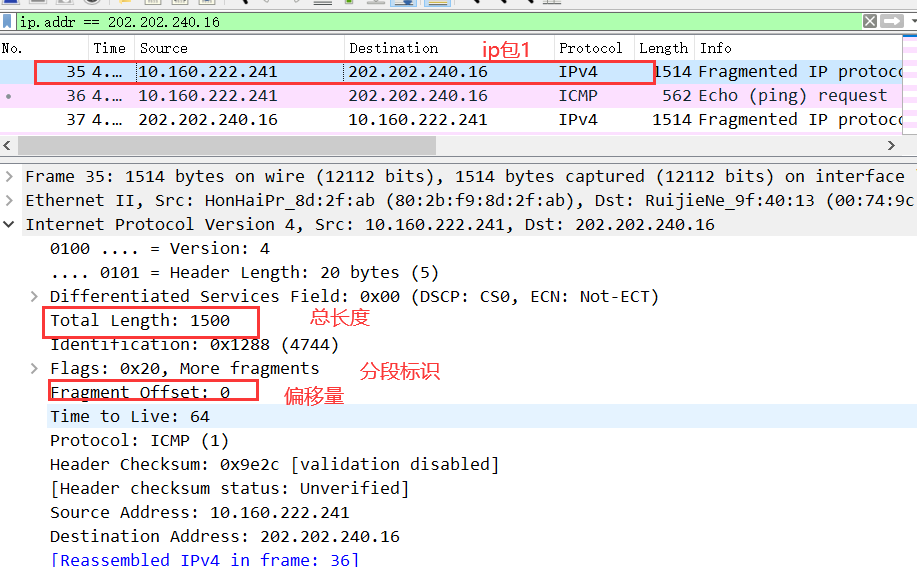This screenshot has width=917, height=567.
Task: Select the Protocol: ICMP (1) field
Action: click(139, 440)
